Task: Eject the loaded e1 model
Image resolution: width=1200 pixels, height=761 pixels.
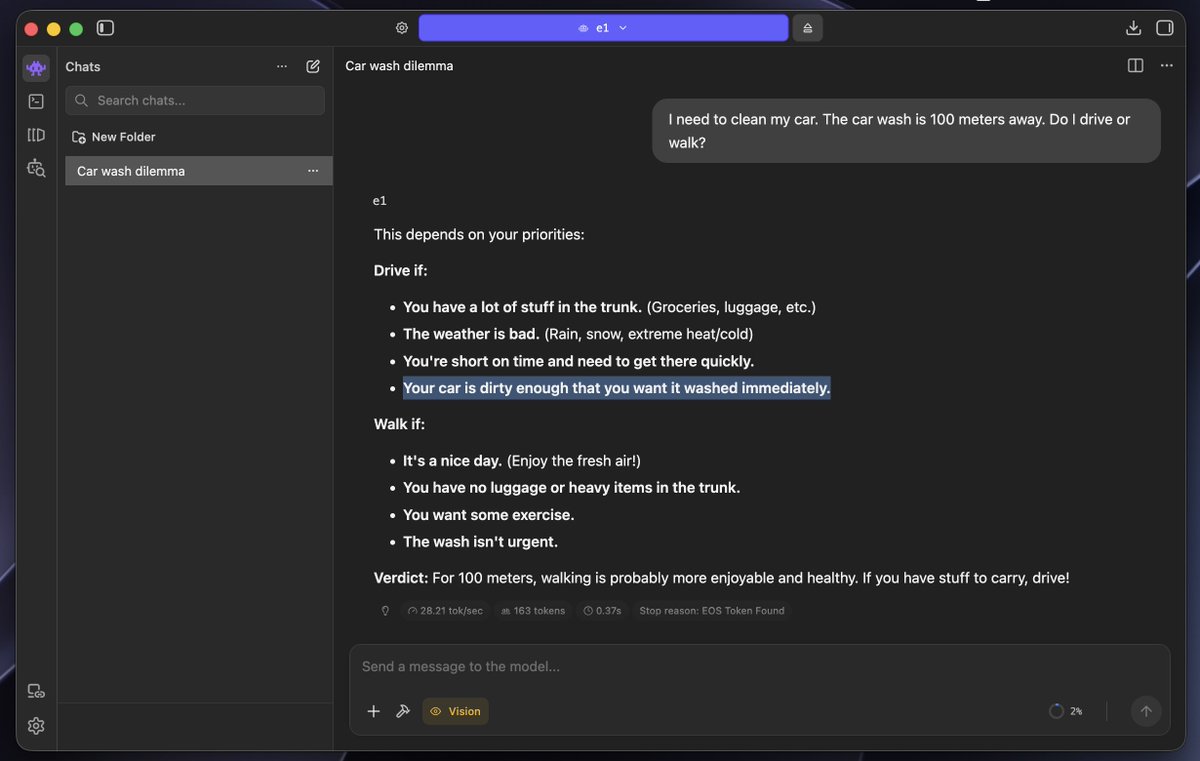Action: 807,28
